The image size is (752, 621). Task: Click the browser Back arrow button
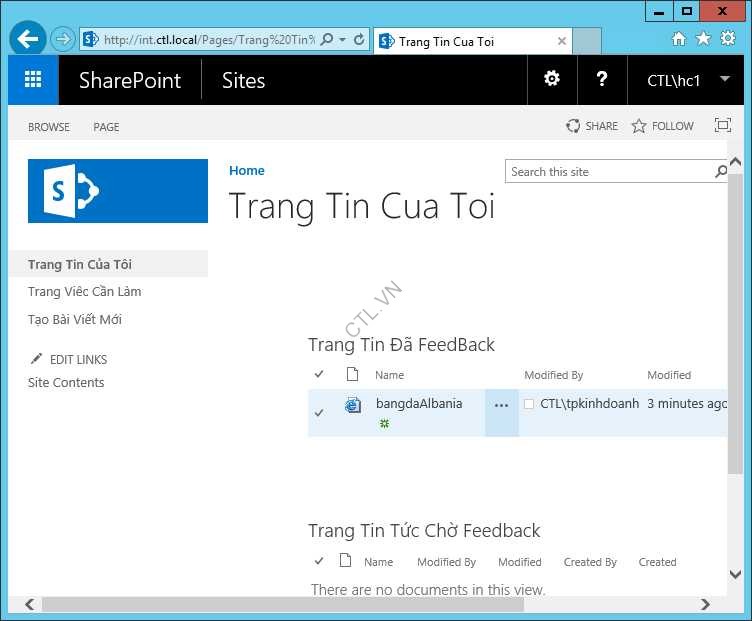[28, 40]
